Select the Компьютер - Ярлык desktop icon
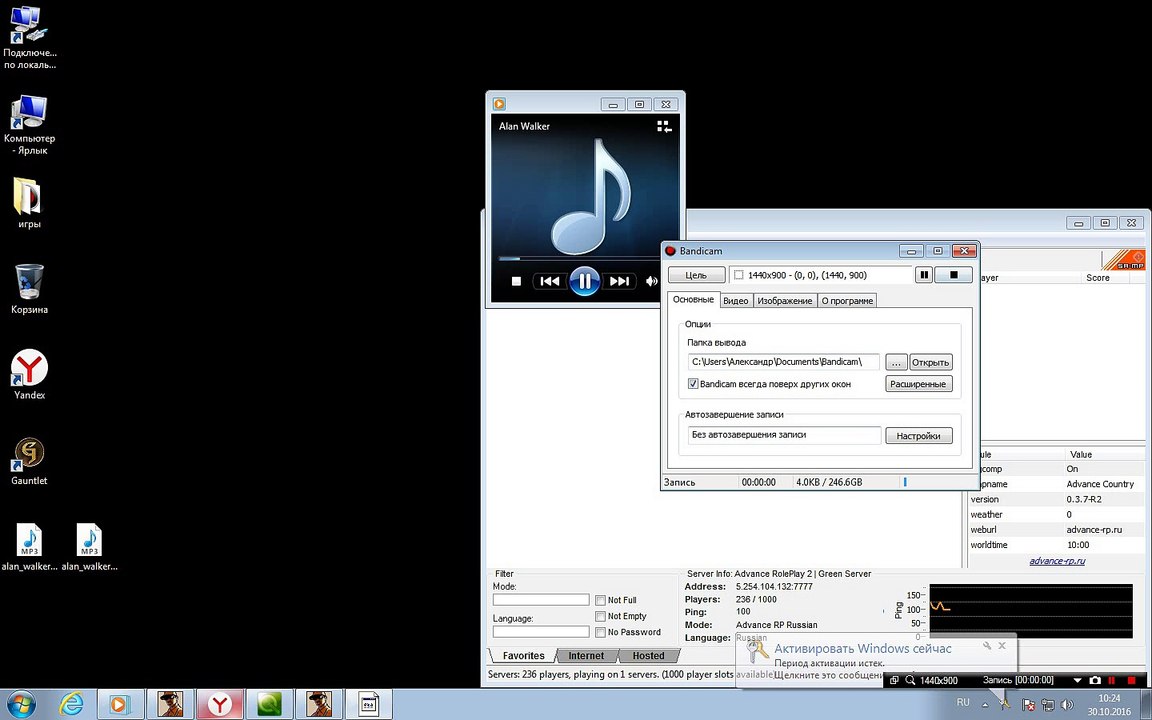 point(29,124)
